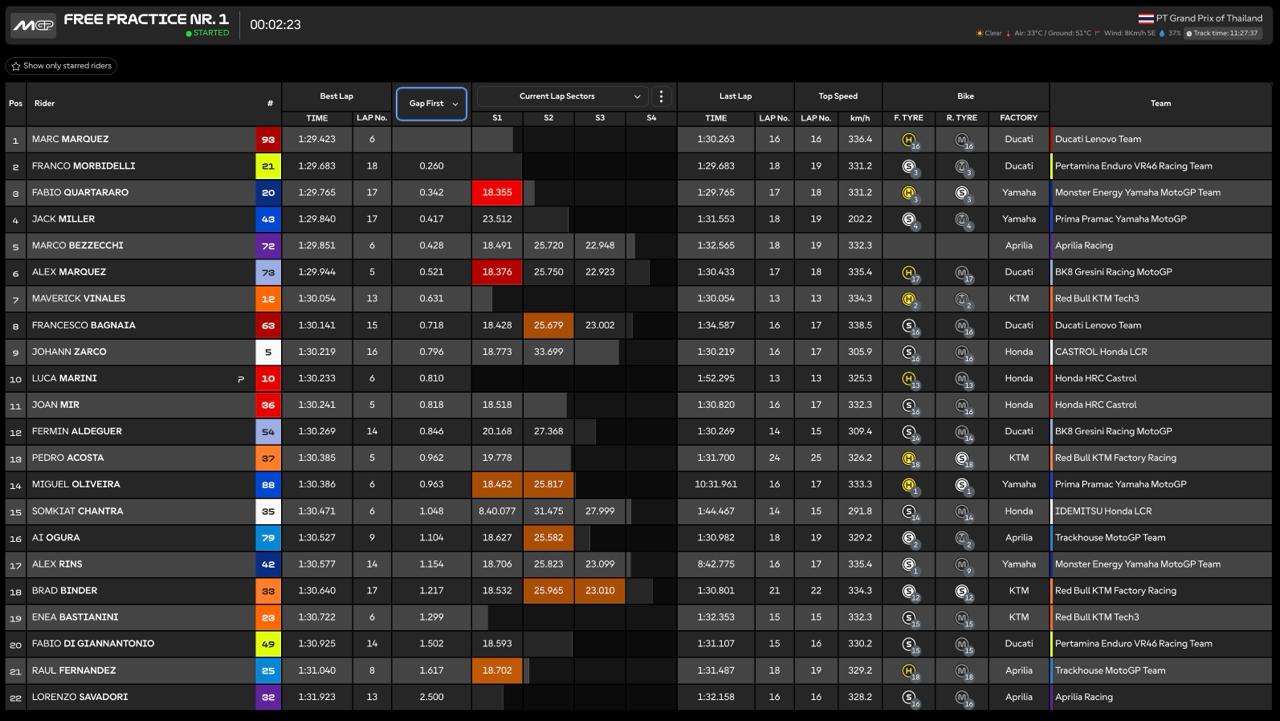1280x721 pixels.
Task: Click Marc Marquez's number 93 badge
Action: [268, 140]
